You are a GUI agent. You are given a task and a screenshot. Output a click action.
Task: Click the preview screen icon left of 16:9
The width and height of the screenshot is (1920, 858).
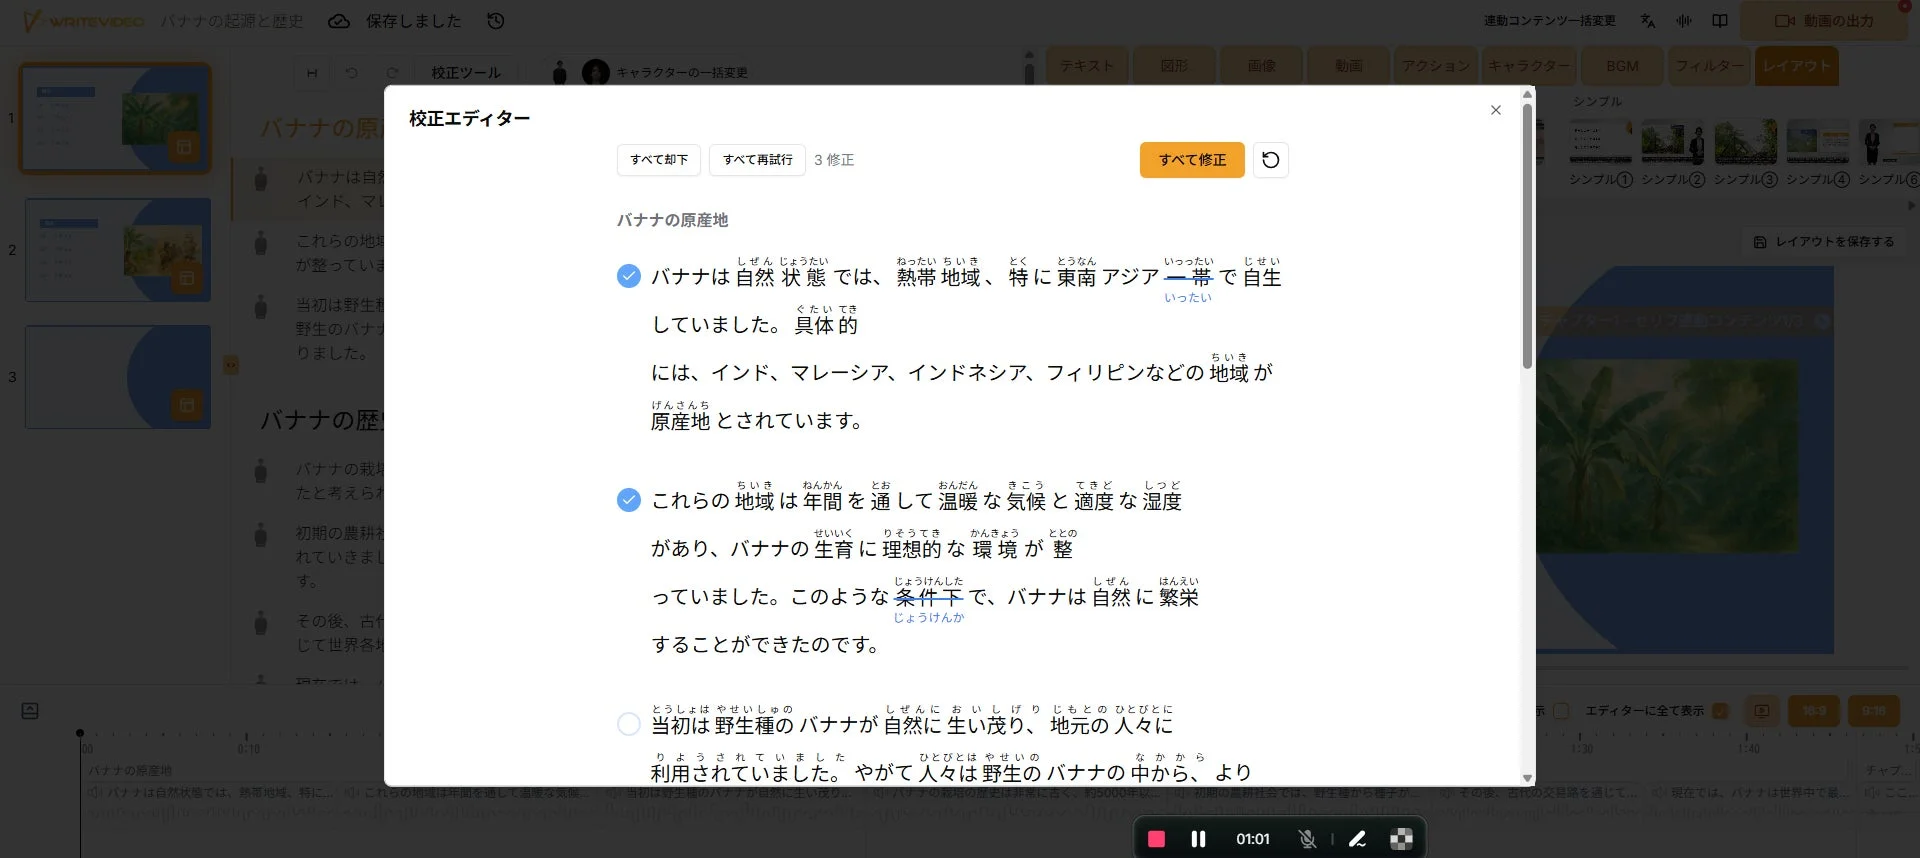1762,711
